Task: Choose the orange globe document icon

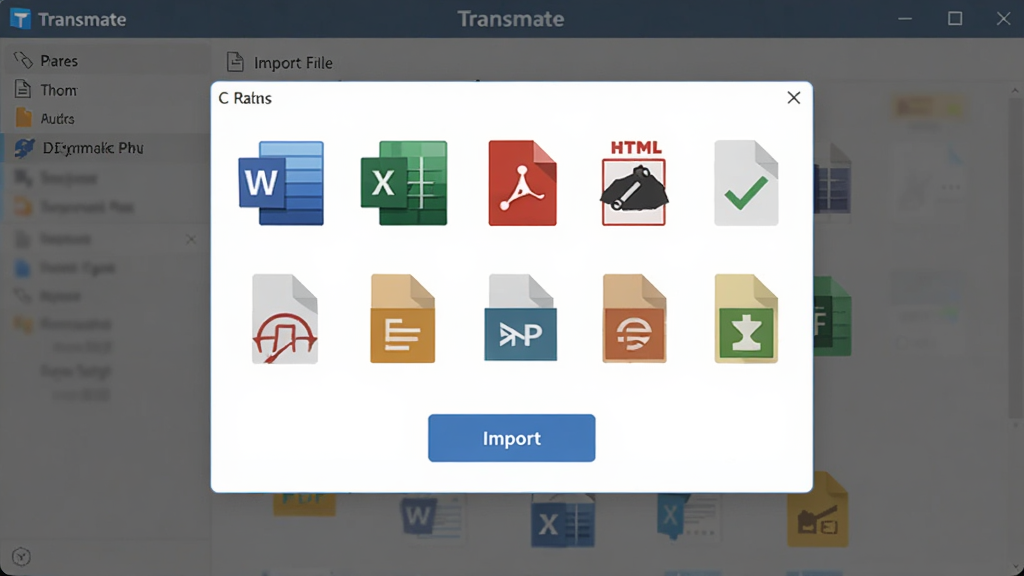Action: point(634,319)
